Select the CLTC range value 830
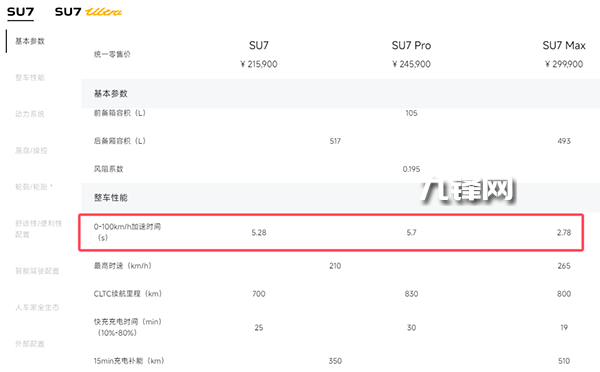Screen dimensions: 600x372 pos(411,294)
